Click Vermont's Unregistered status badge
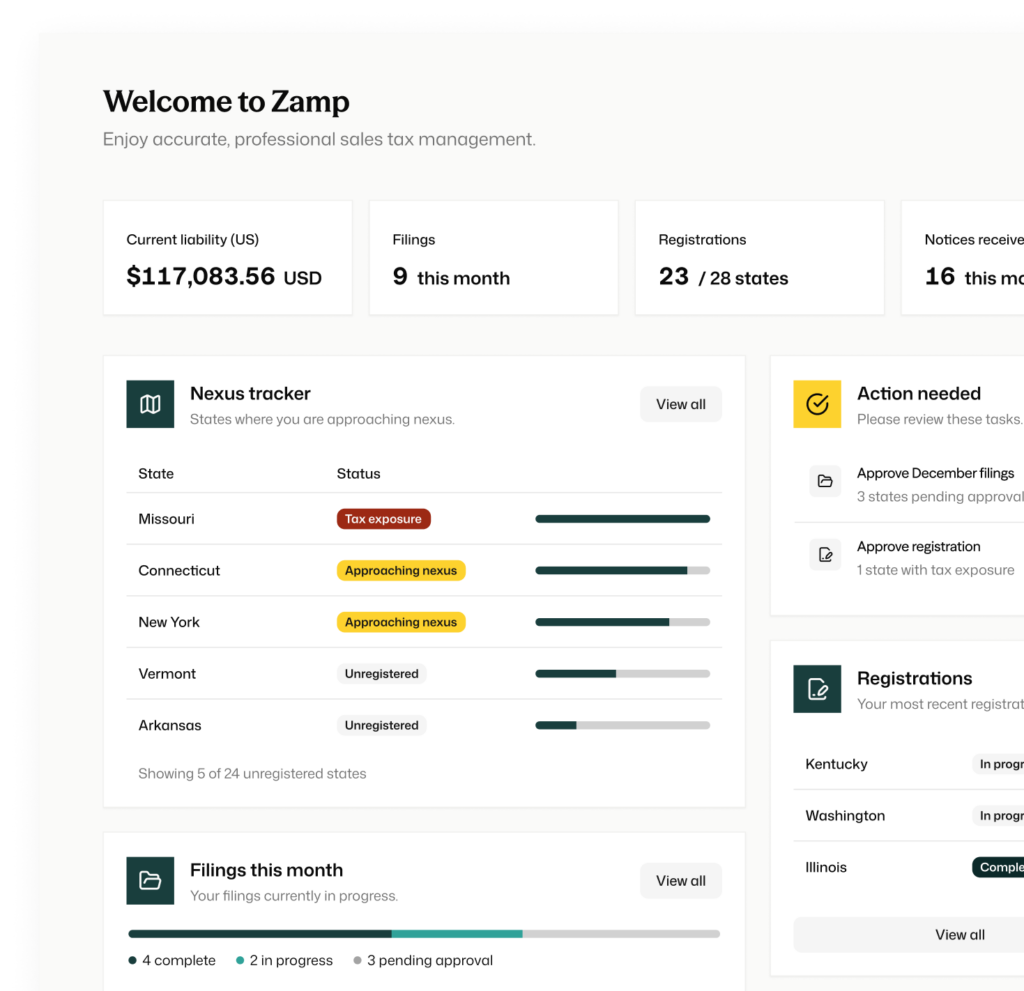The height and width of the screenshot is (991, 1024). pos(381,674)
